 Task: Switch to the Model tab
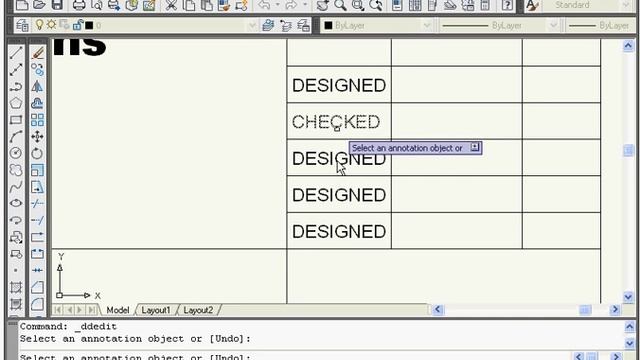pyautogui.click(x=118, y=310)
